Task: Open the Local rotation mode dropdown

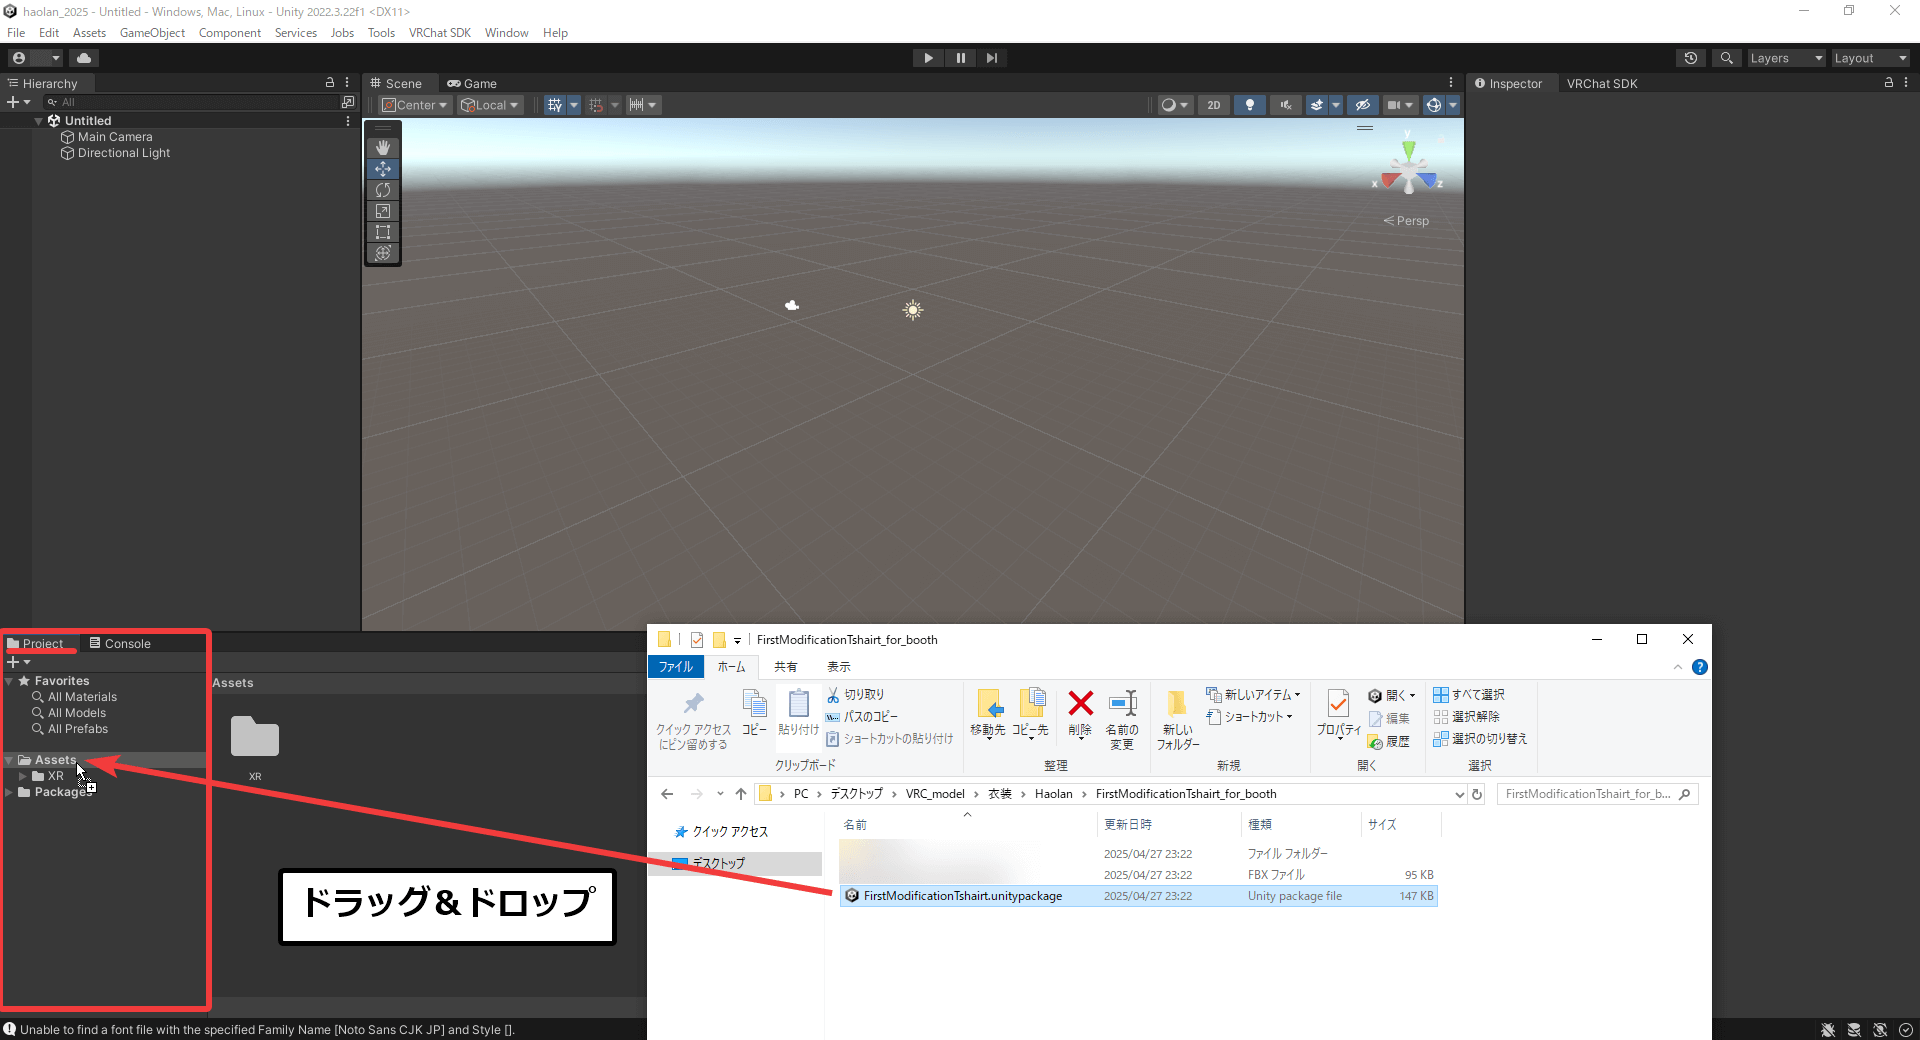Action: click(x=490, y=105)
